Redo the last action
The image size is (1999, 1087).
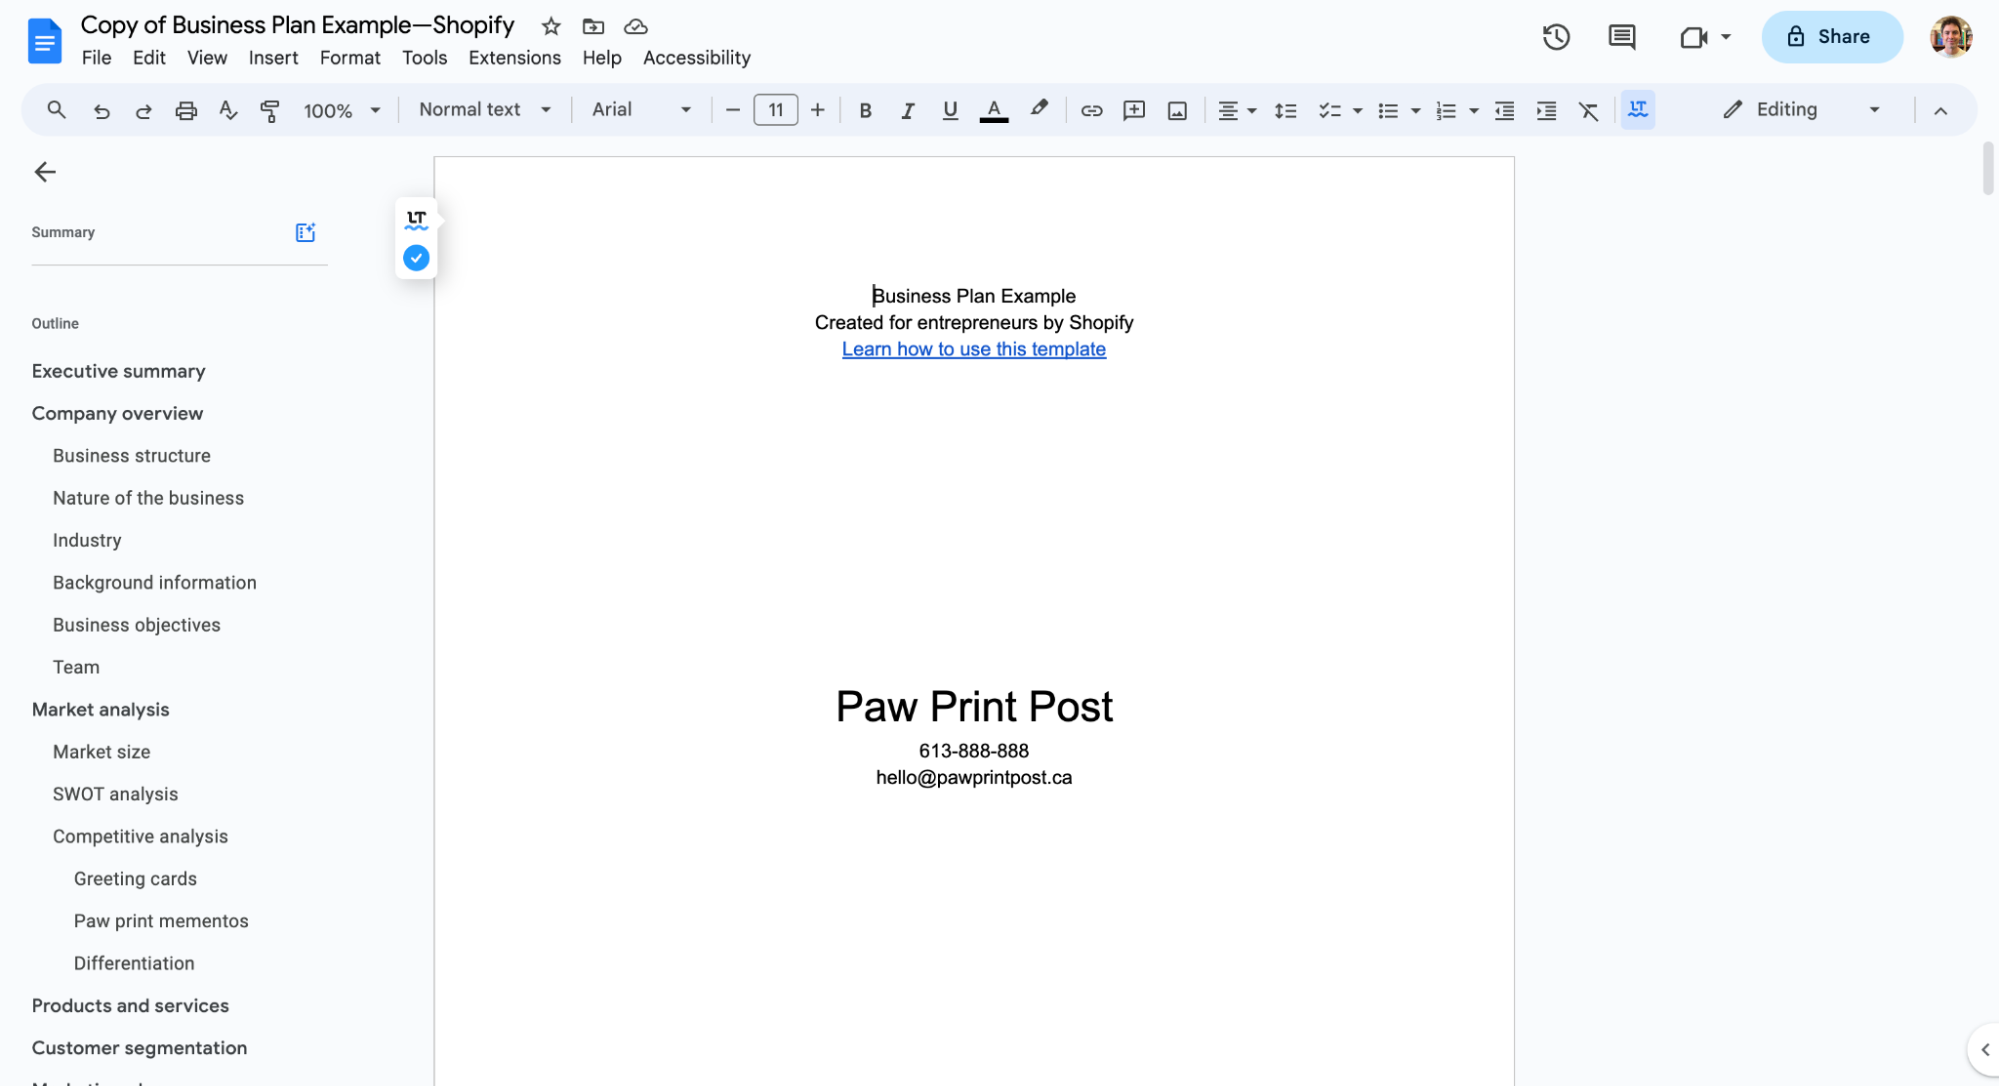143,110
